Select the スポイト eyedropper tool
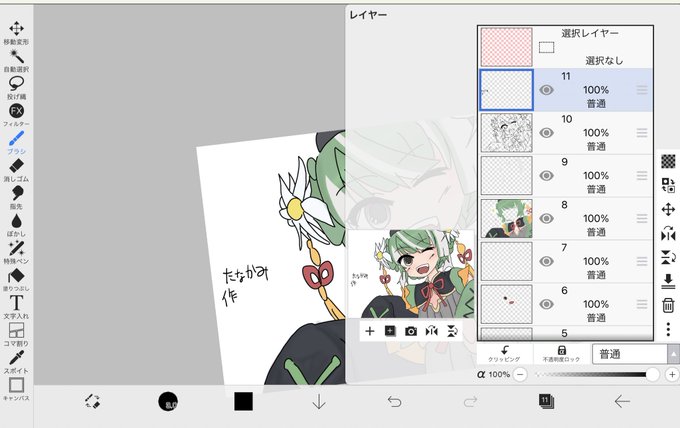The height and width of the screenshot is (428, 680). click(16, 362)
